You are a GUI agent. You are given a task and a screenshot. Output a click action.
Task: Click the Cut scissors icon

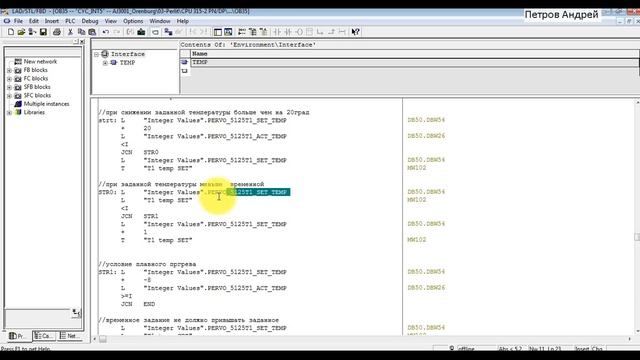point(70,32)
